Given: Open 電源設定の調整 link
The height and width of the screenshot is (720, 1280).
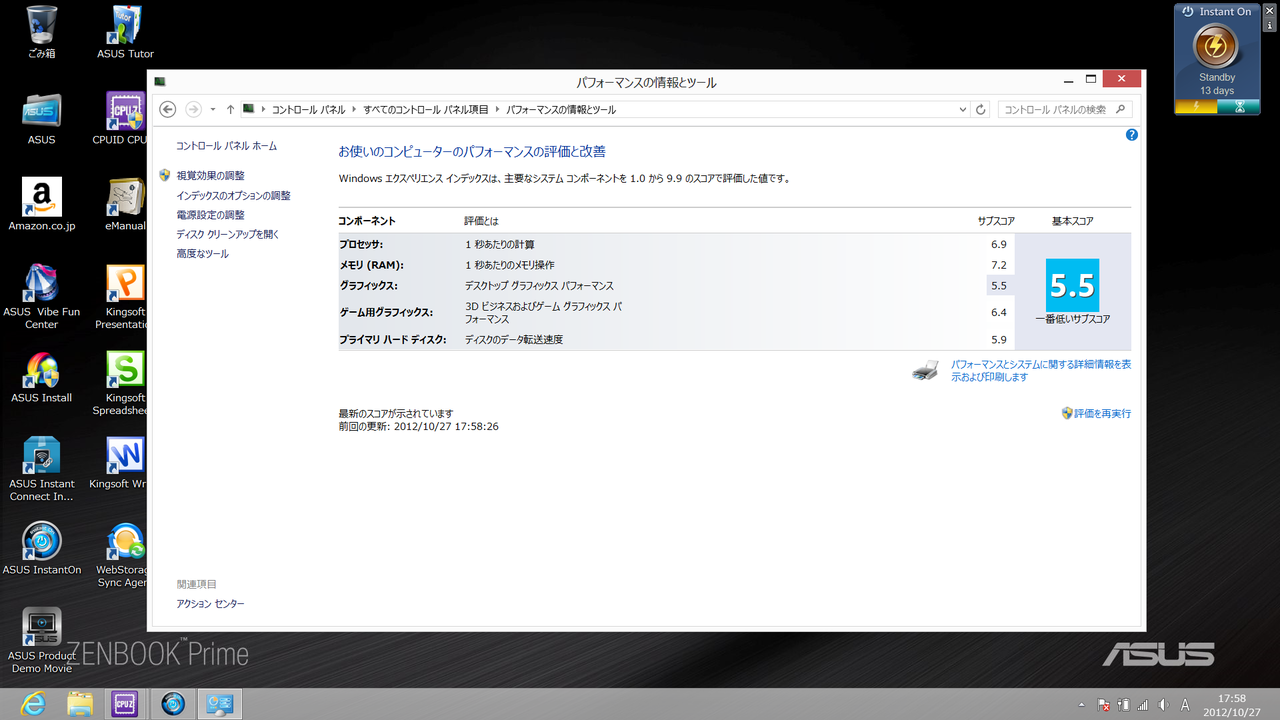Looking at the screenshot, I should [210, 215].
